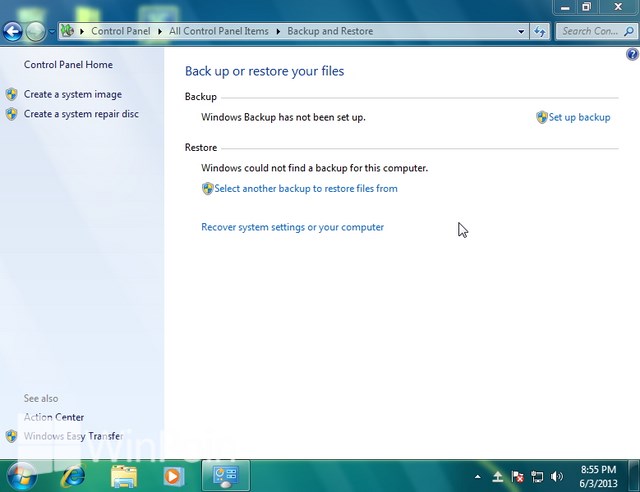This screenshot has width=640, height=492.
Task: Click the Control Panel icon in address bar
Action: click(68, 31)
